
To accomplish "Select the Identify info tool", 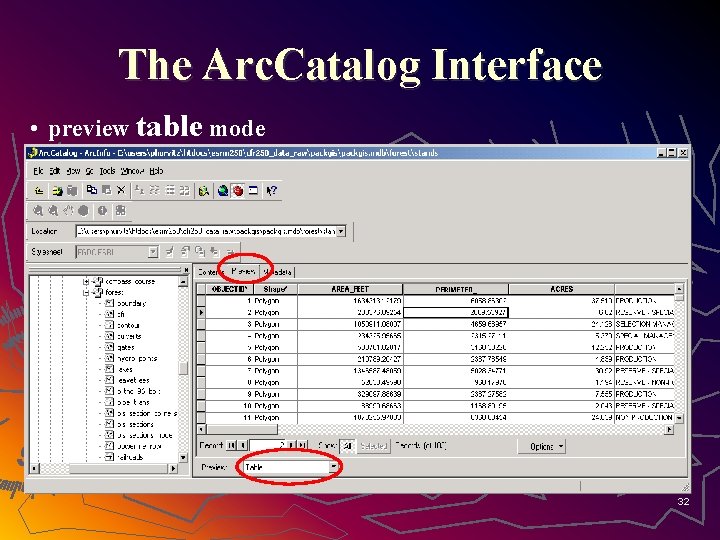I will (x=102, y=211).
